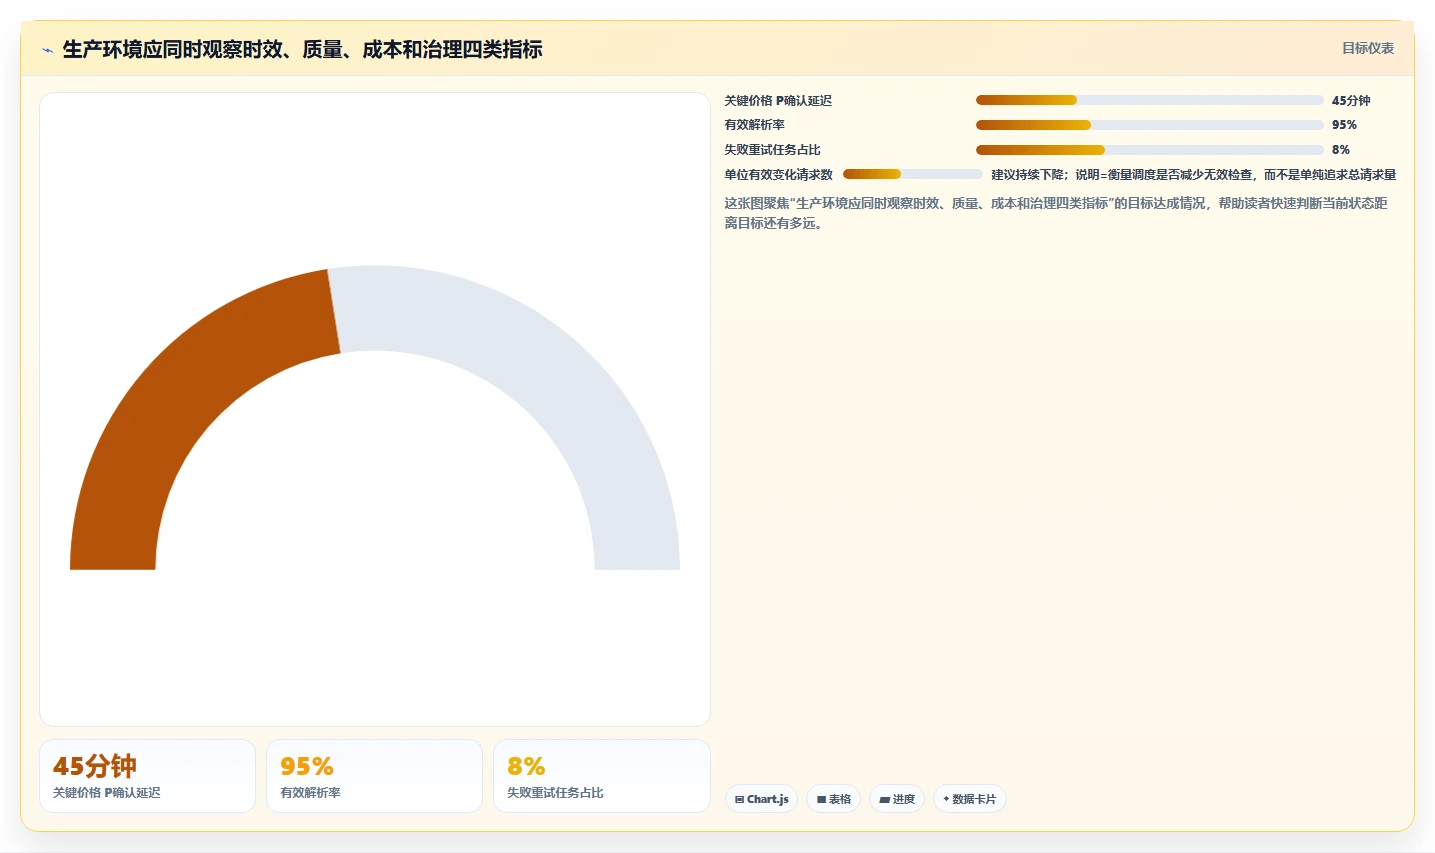Click the Chart.js tag chip
The width and height of the screenshot is (1435, 853).
[761, 799]
